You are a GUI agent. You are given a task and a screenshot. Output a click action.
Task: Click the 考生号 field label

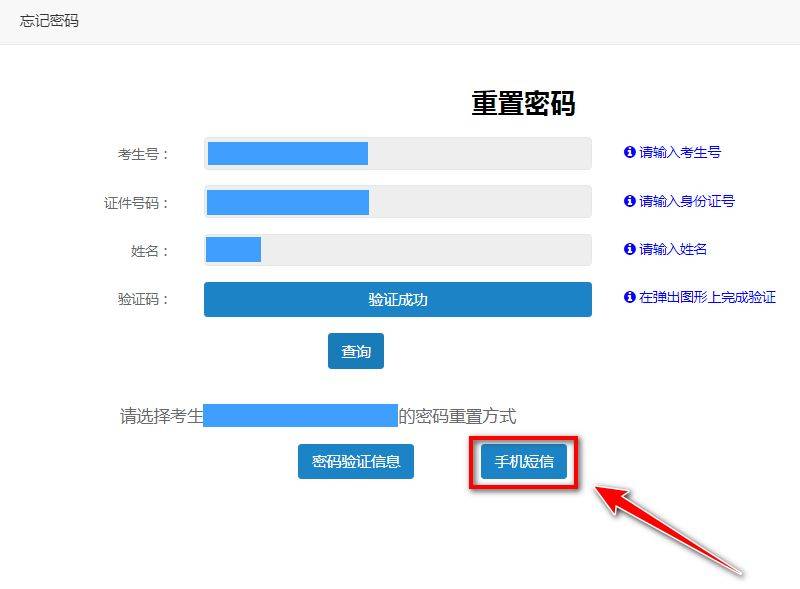(x=144, y=154)
